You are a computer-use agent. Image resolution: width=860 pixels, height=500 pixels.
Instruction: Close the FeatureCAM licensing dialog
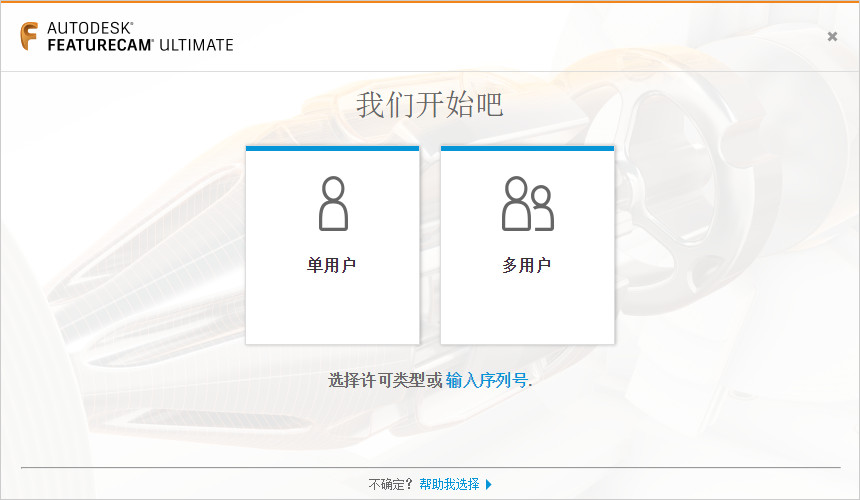coord(832,36)
